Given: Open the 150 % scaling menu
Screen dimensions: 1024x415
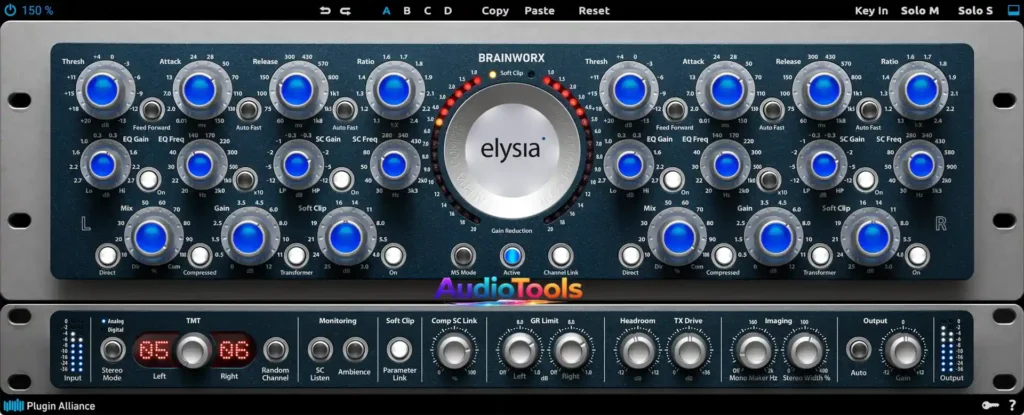Looking at the screenshot, I should pos(37,10).
